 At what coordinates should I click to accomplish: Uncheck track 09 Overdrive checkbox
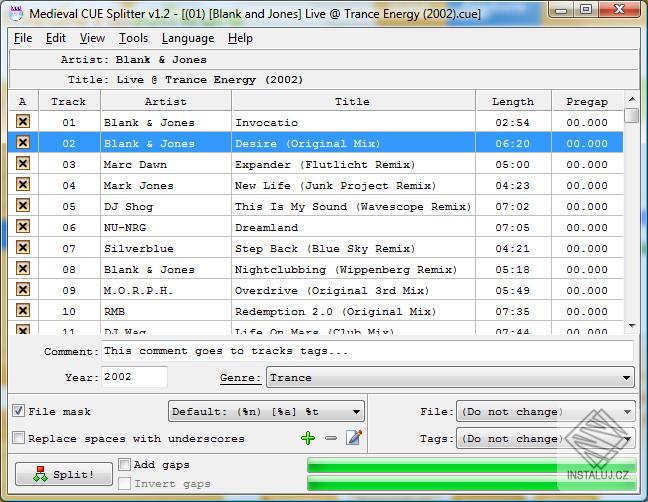point(23,289)
